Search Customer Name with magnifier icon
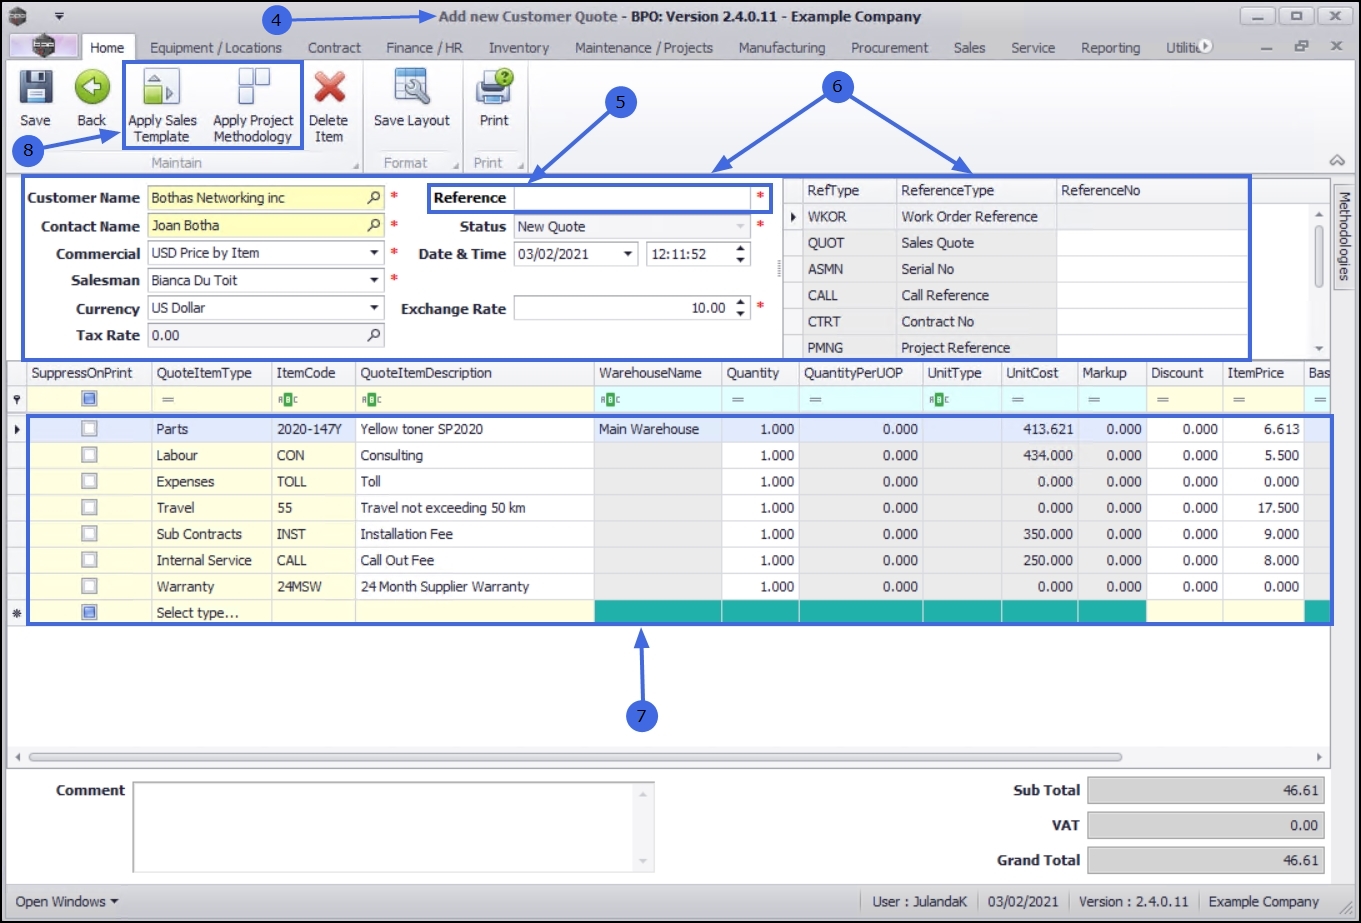The height and width of the screenshot is (923, 1361). pos(374,198)
